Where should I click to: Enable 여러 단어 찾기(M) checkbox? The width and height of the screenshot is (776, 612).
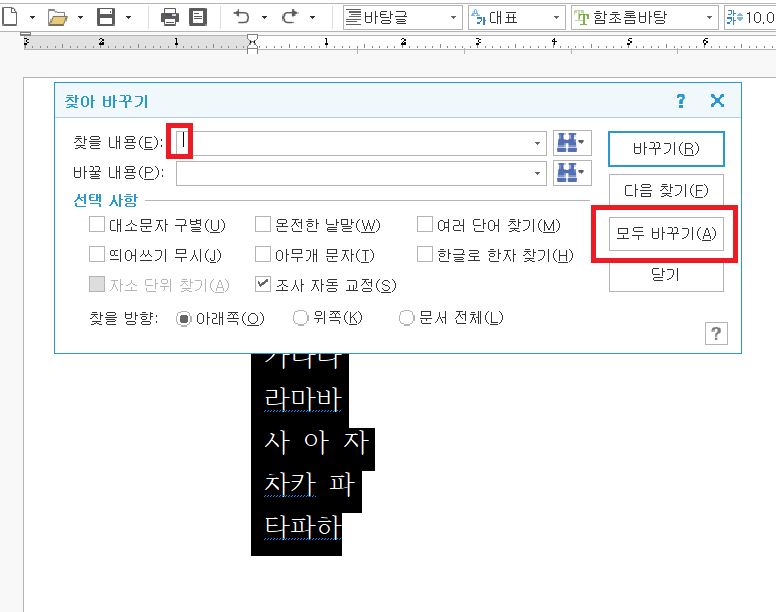point(425,225)
